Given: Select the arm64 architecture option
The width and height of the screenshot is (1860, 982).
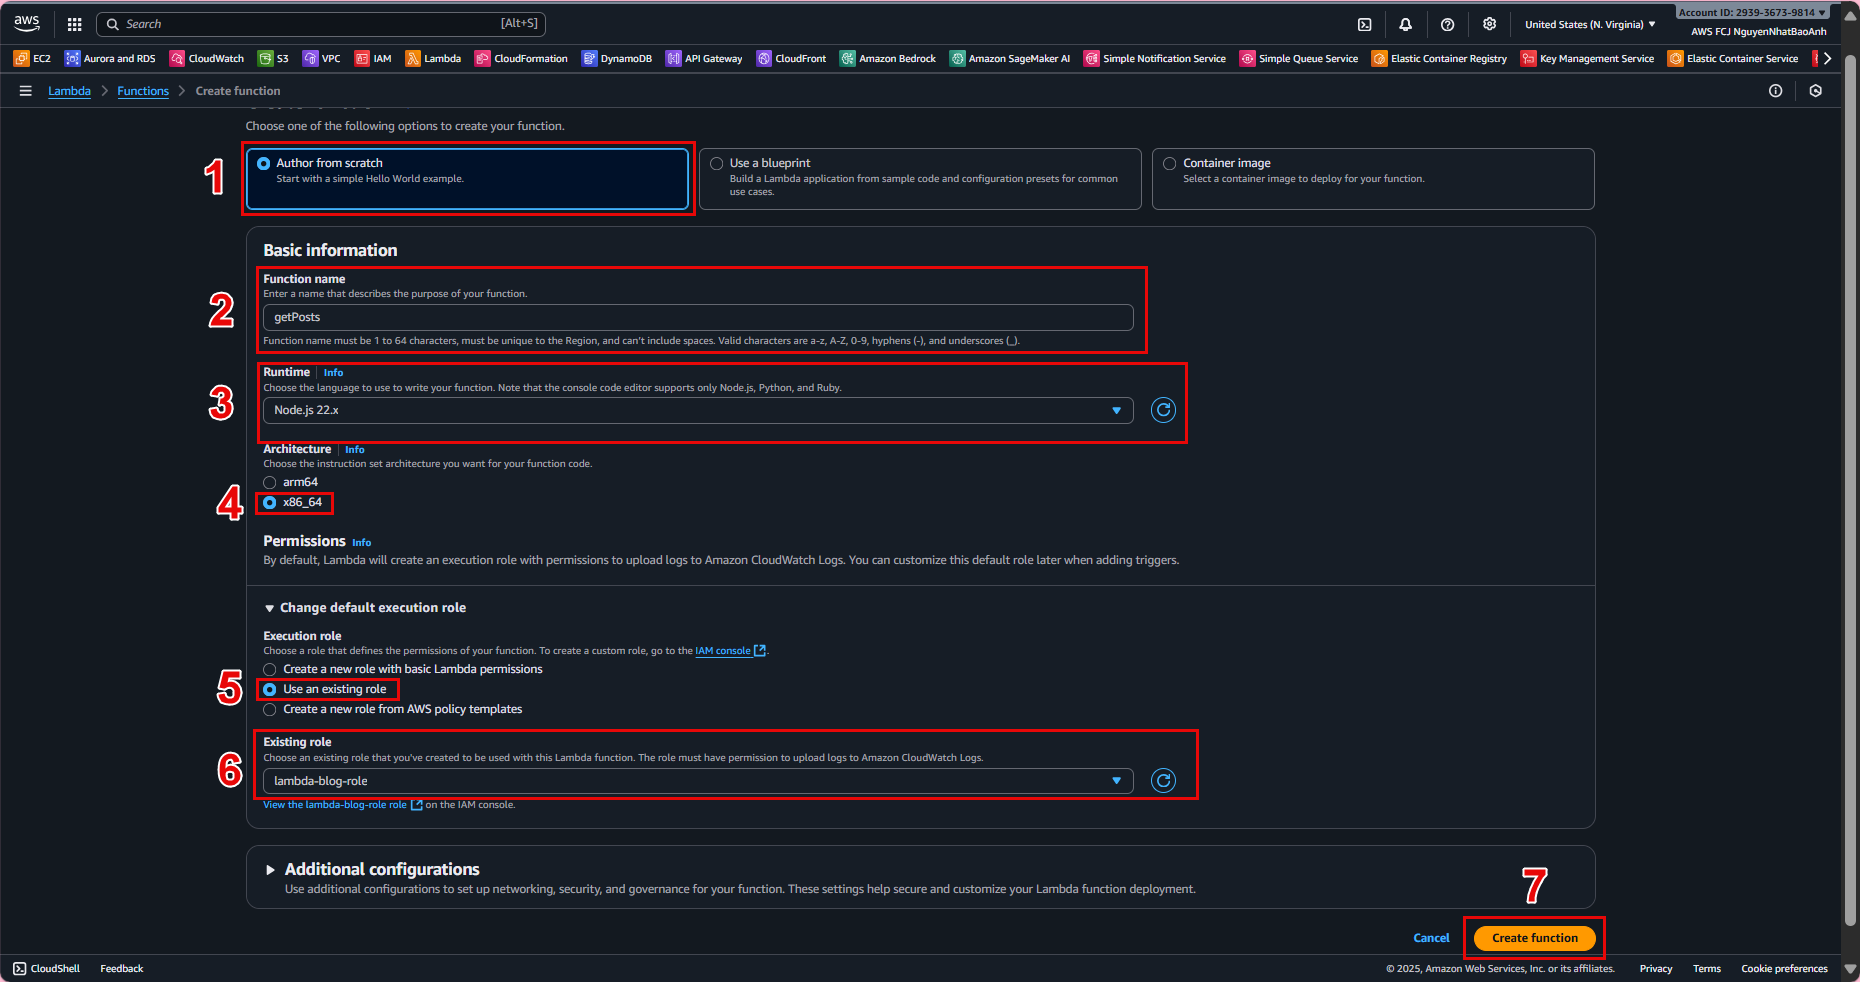Looking at the screenshot, I should tap(270, 483).
